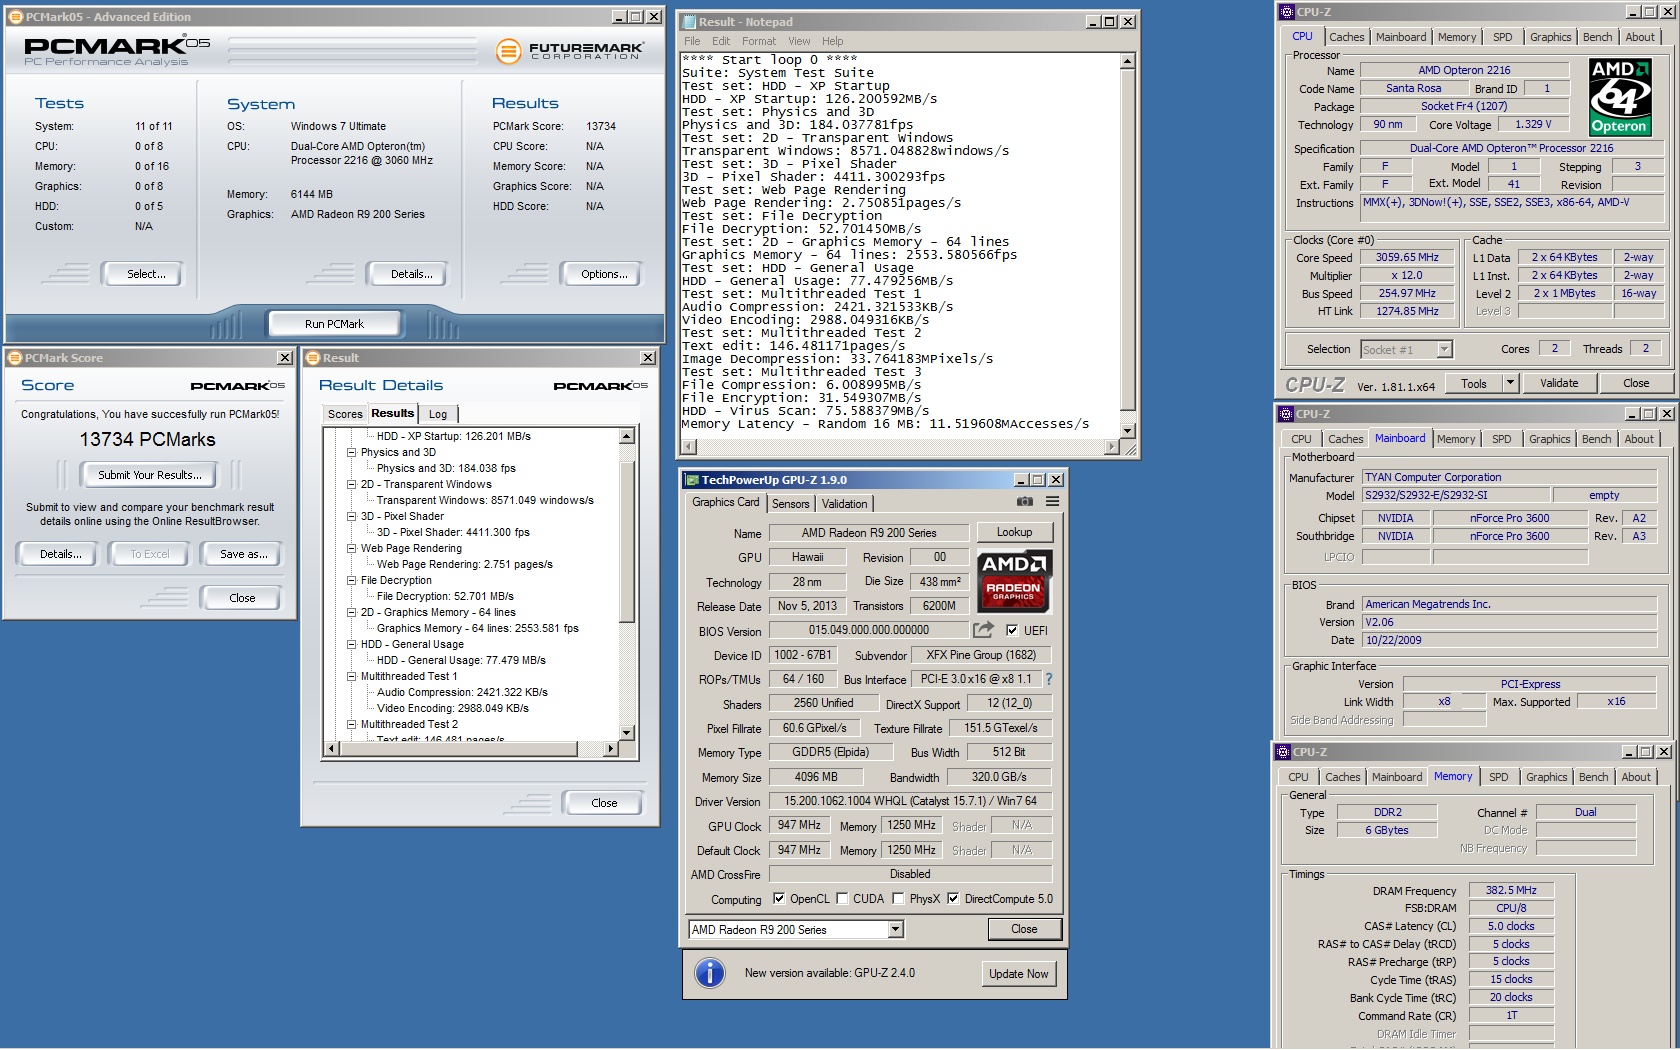1680x1050 pixels.
Task: Toggle the UEFI checkbox in GPU-Z
Action: tap(1012, 630)
